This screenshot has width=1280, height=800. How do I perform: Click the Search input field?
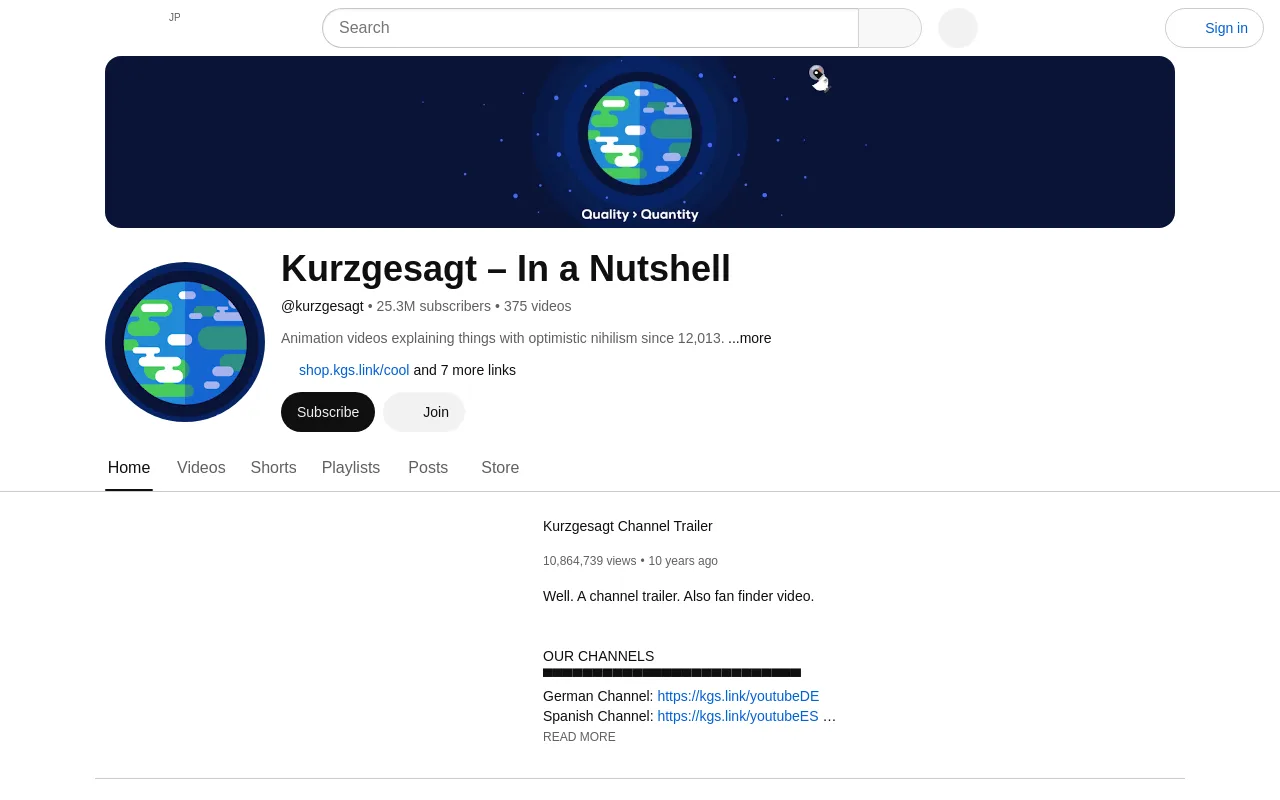click(590, 28)
